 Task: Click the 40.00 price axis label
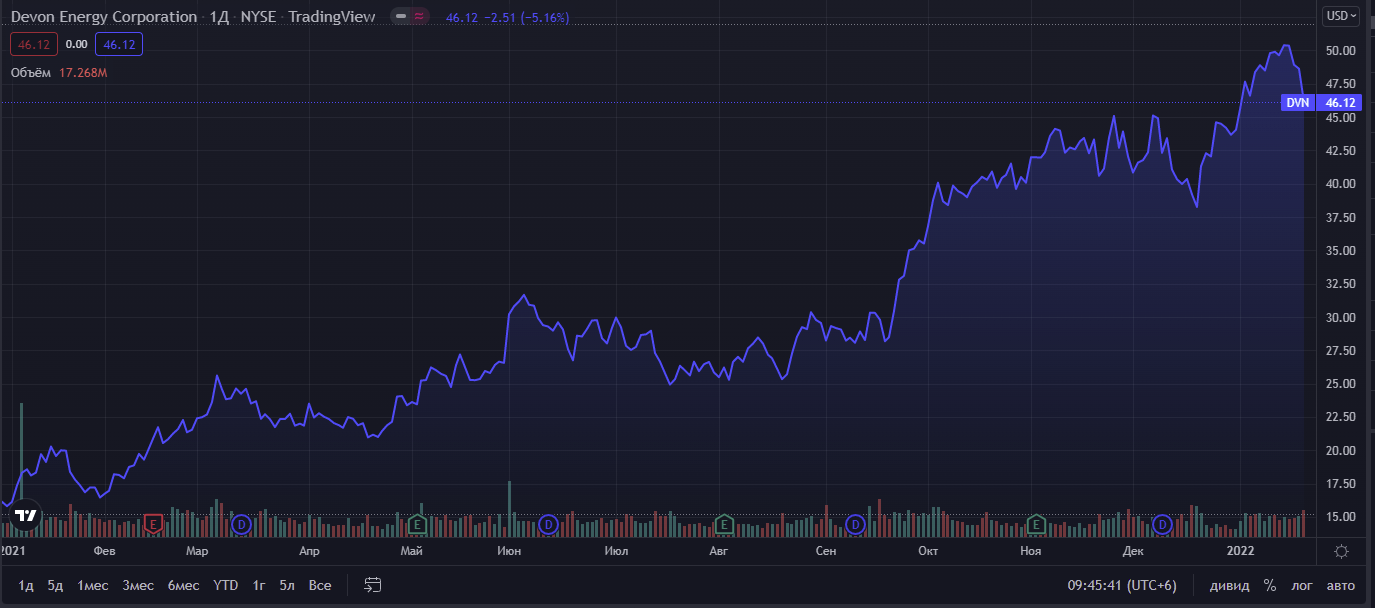pyautogui.click(x=1340, y=184)
